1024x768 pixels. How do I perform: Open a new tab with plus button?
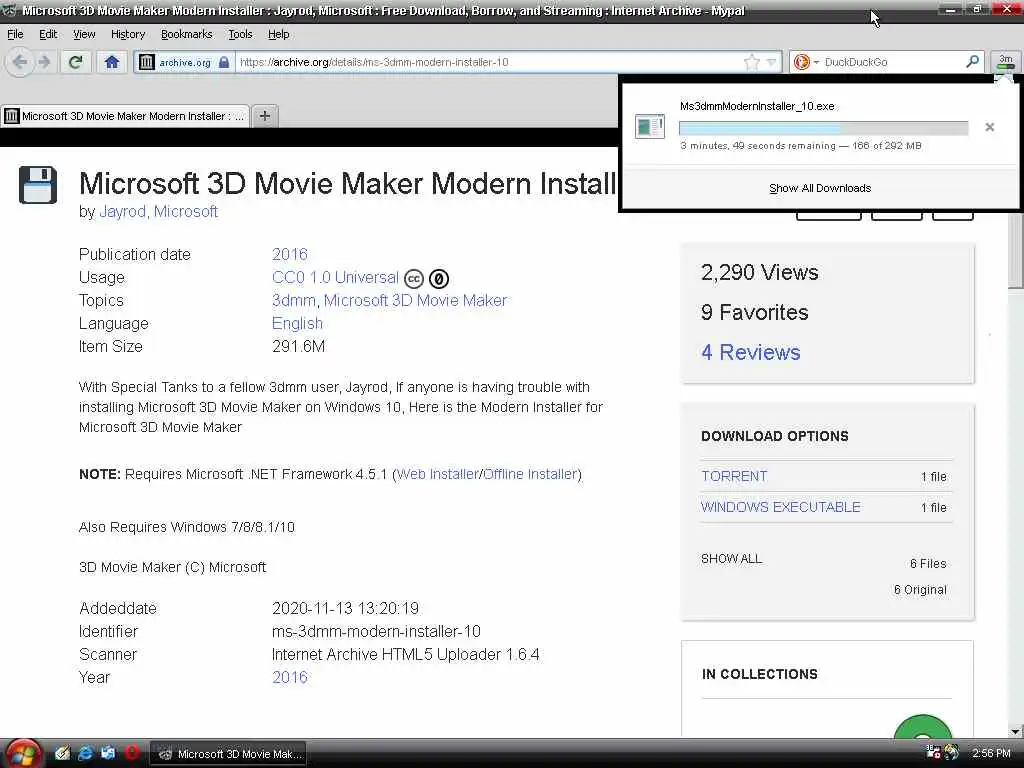(x=264, y=116)
